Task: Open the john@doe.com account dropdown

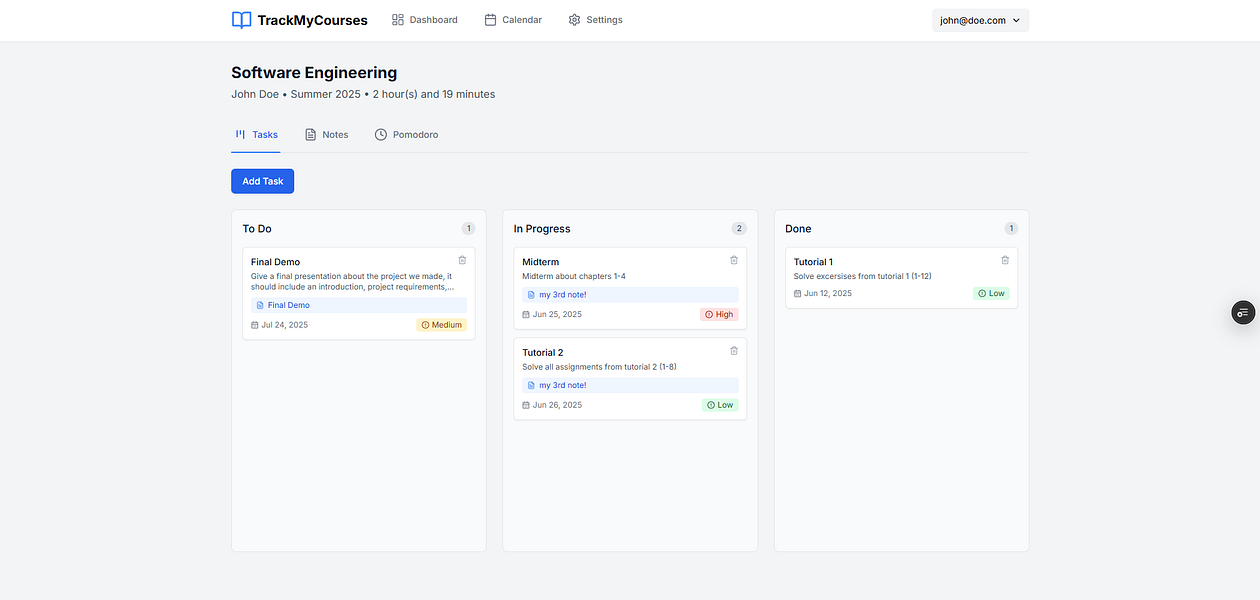Action: [980, 19]
